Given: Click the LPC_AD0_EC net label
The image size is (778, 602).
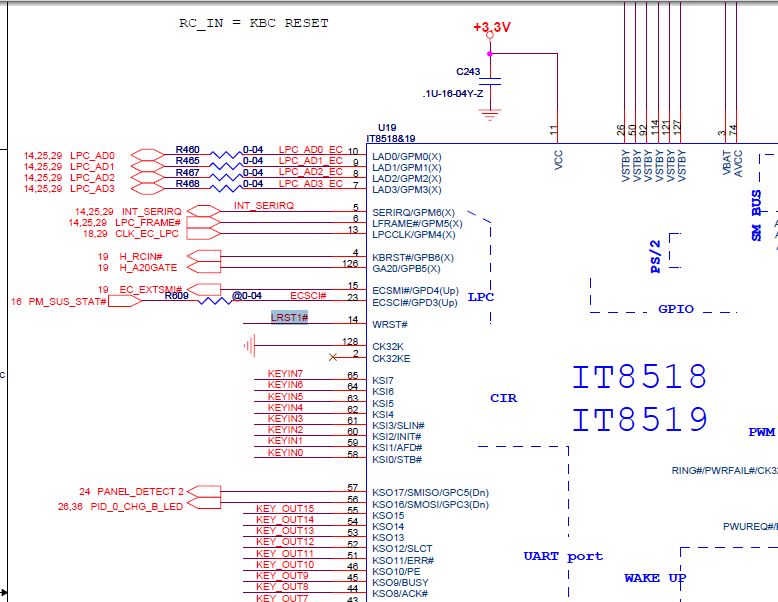Looking at the screenshot, I should point(311,149).
